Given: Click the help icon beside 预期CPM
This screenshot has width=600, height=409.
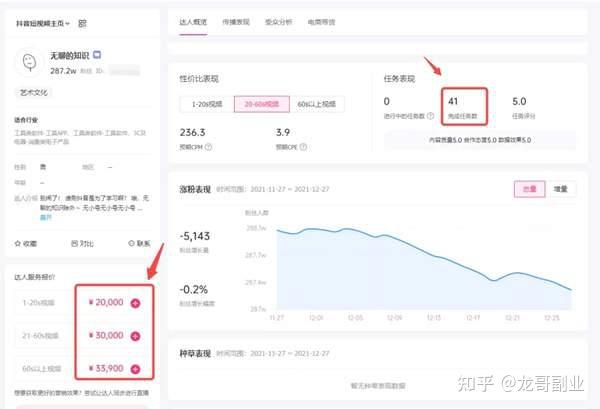Looking at the screenshot, I should point(209,147).
